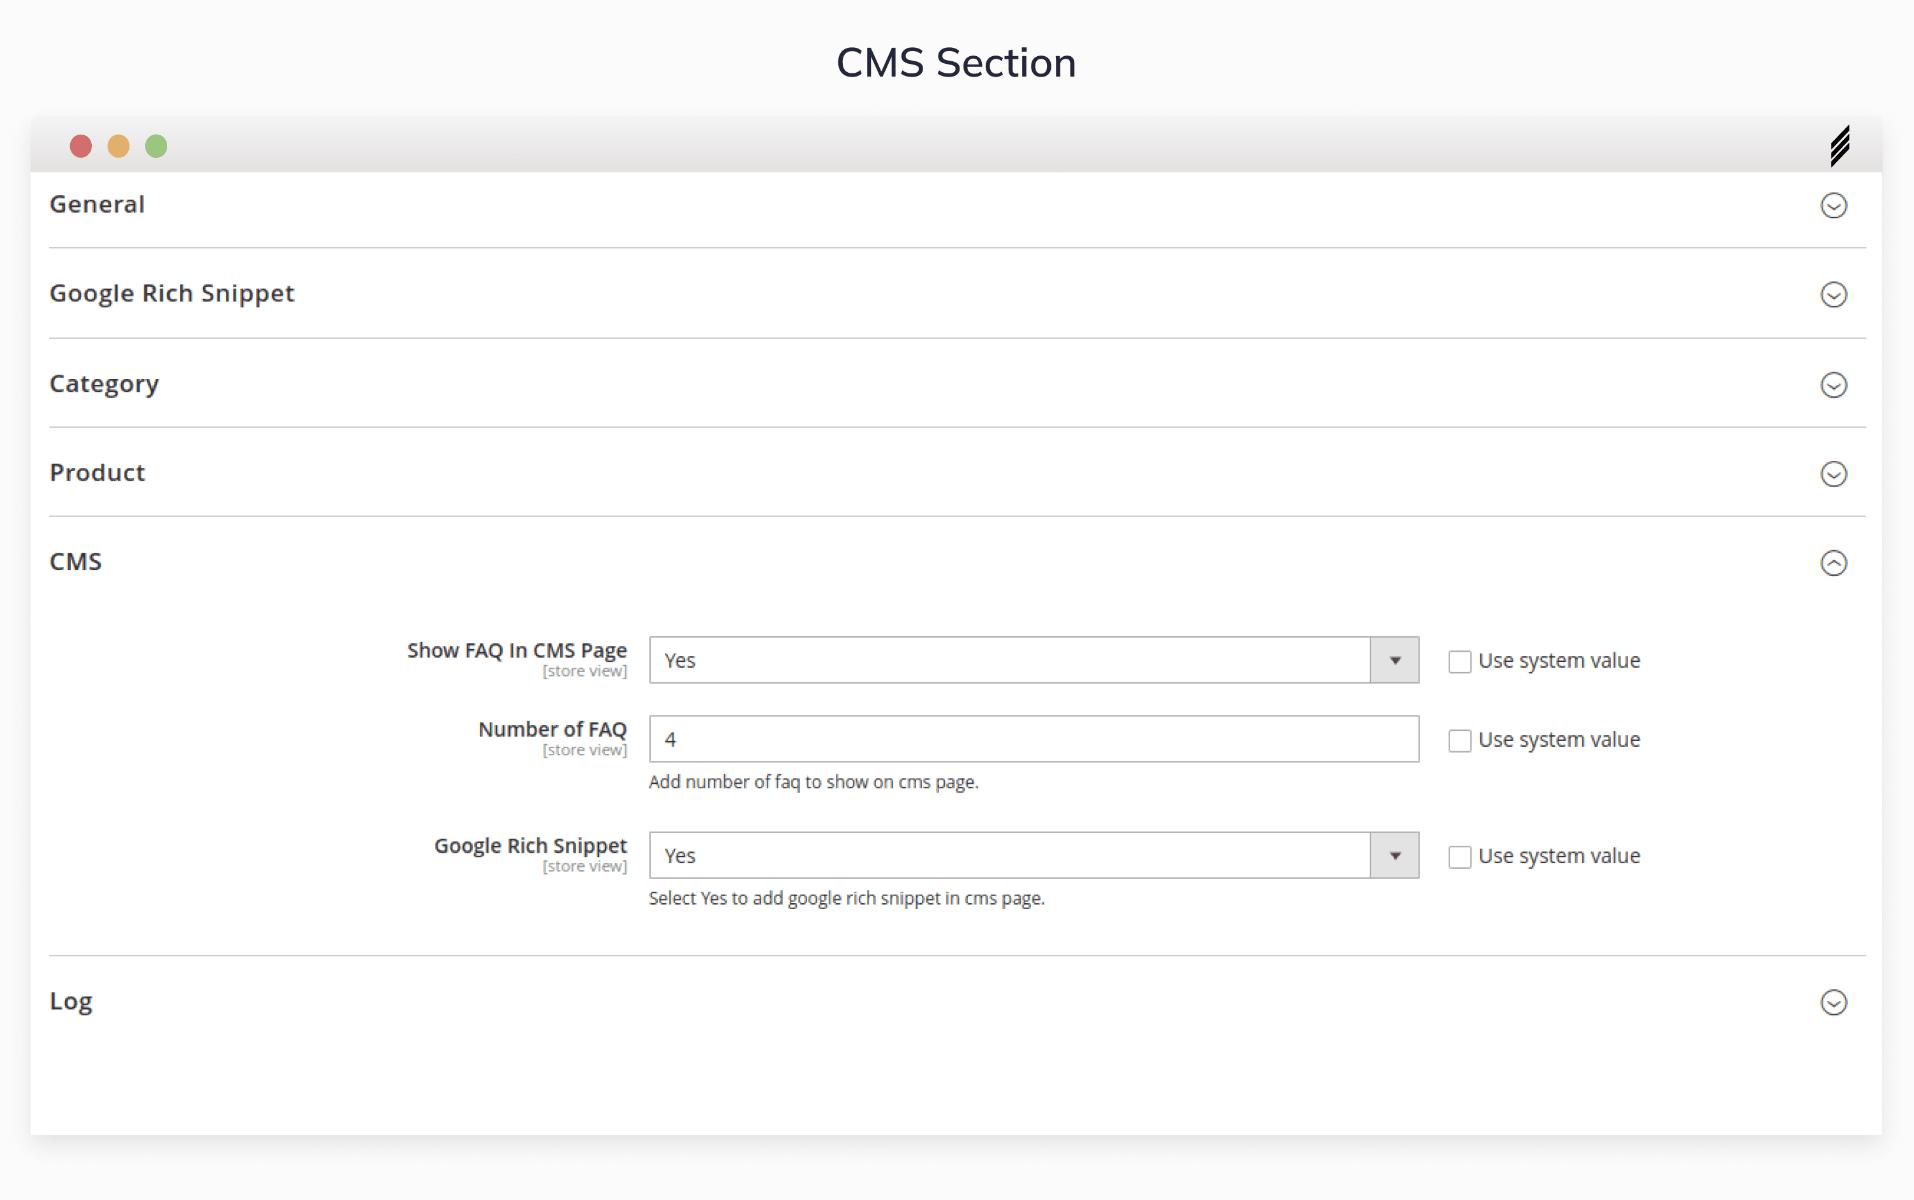Enable system value for Show FAQ In CMS Page

[x=1460, y=661]
